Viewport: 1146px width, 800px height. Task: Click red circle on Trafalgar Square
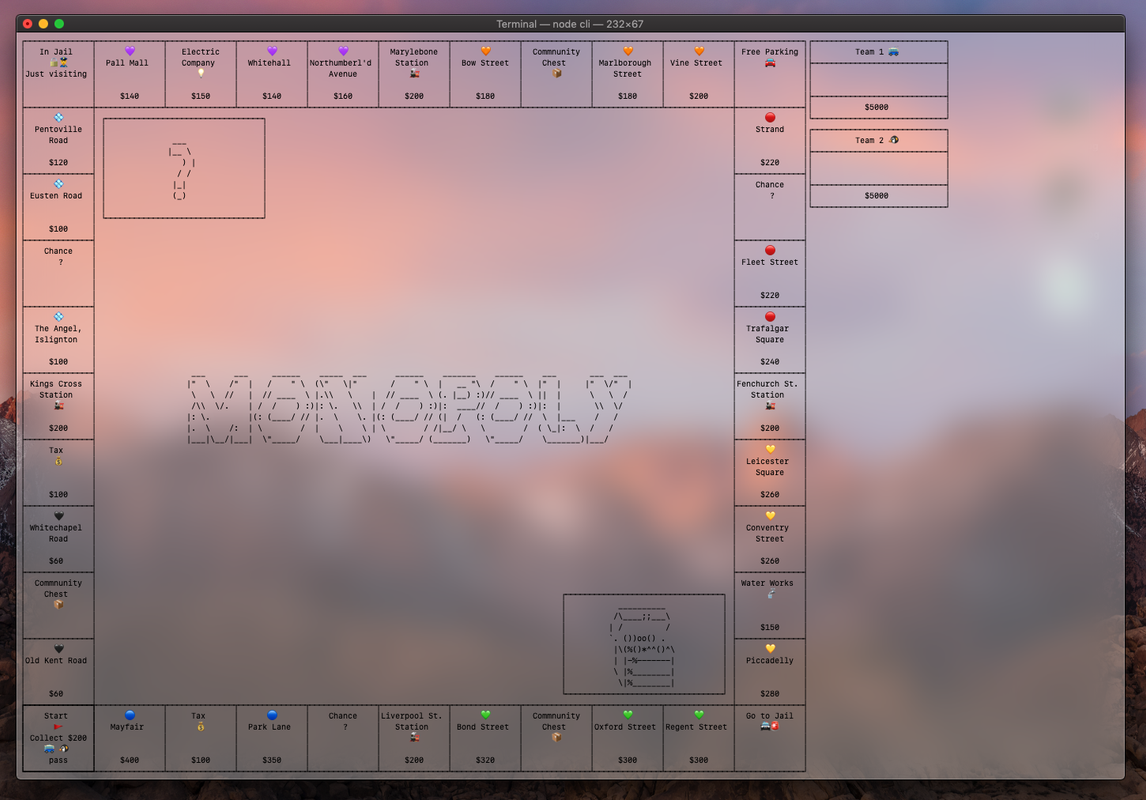point(770,317)
